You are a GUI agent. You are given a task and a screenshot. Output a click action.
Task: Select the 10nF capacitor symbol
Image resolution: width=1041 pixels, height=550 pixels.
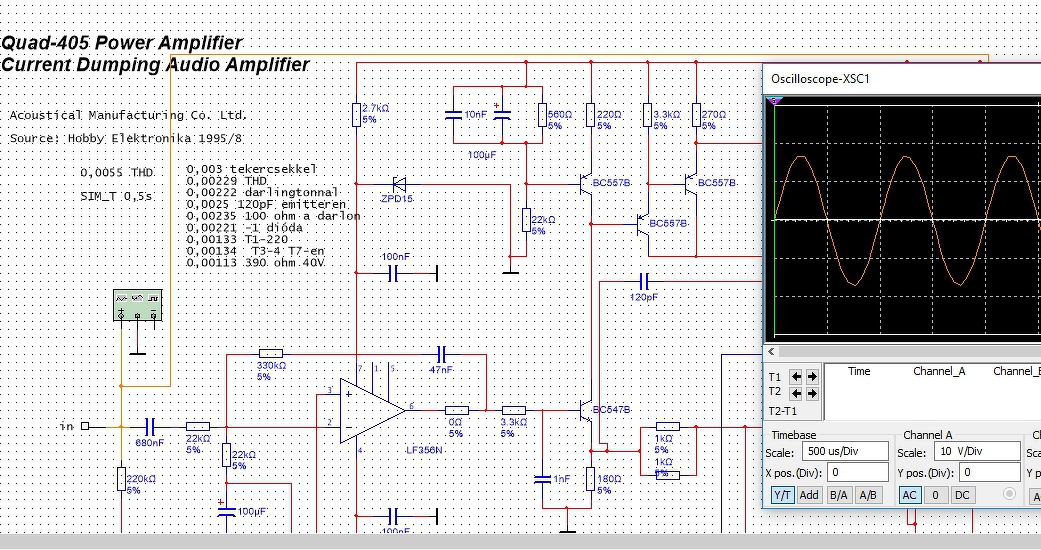coord(453,115)
